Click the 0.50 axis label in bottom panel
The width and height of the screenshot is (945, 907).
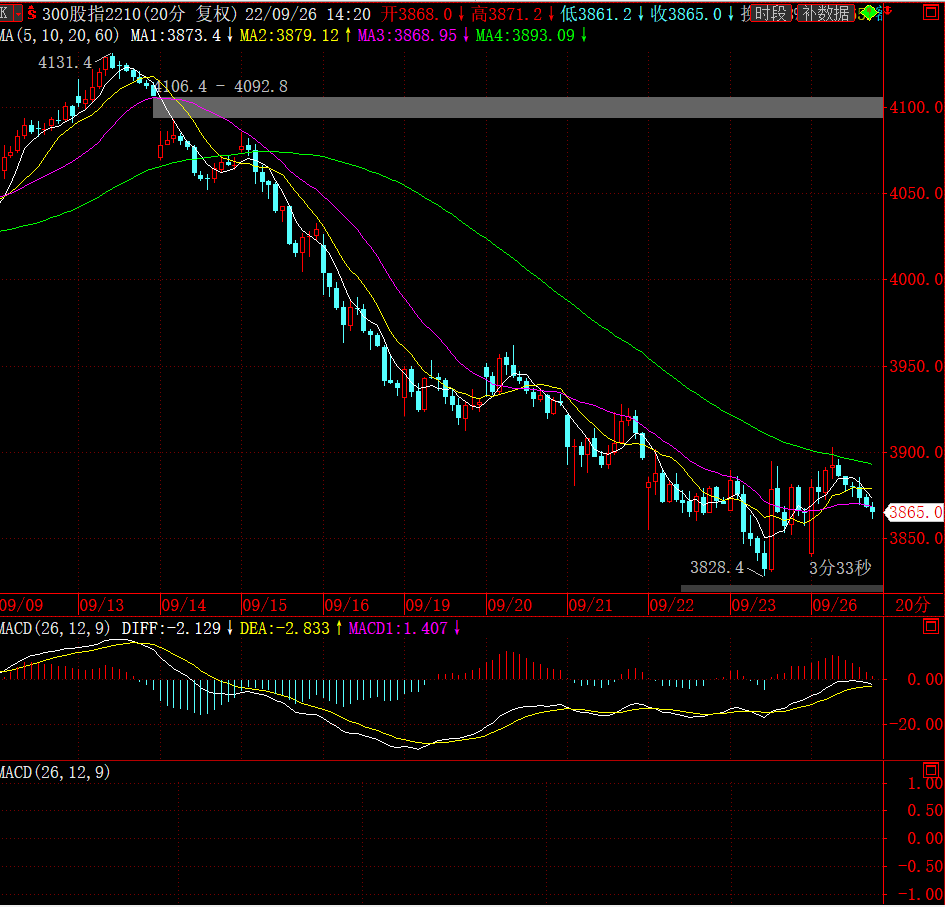pyautogui.click(x=925, y=811)
